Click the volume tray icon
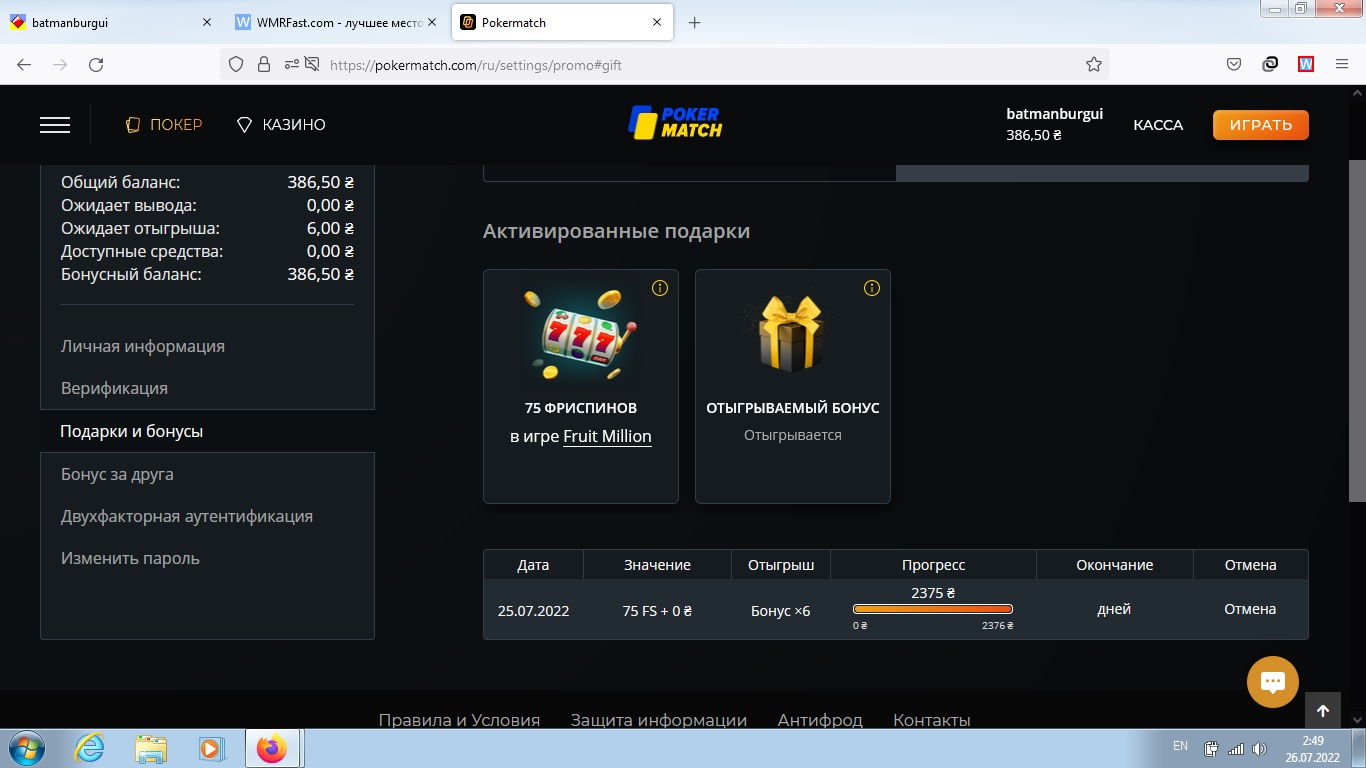The image size is (1366, 768). pos(1259,748)
